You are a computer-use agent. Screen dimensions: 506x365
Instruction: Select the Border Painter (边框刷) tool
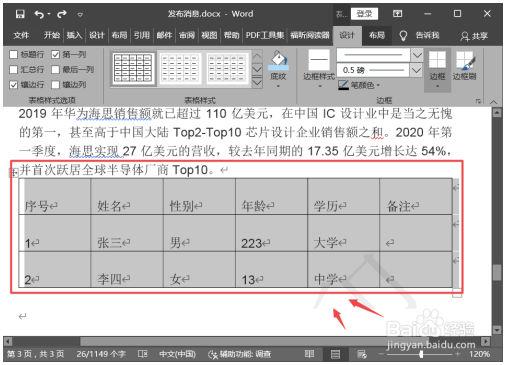coord(464,66)
